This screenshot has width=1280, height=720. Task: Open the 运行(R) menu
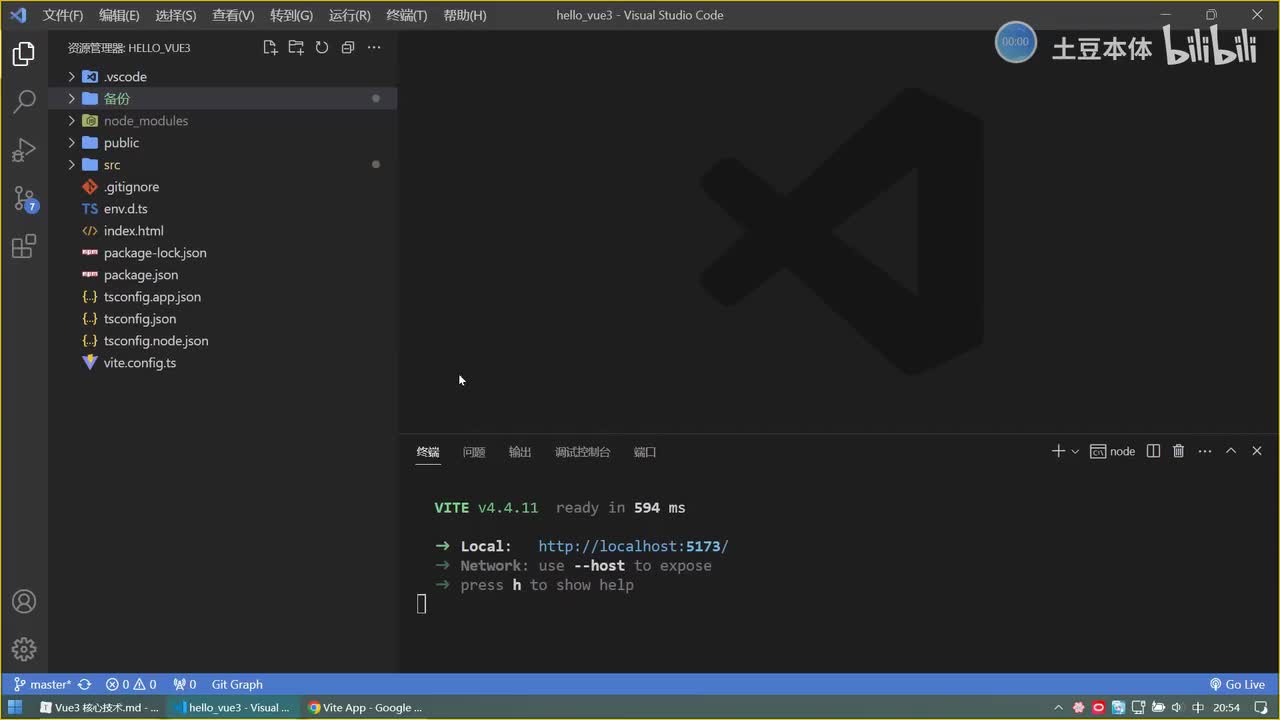tap(349, 15)
